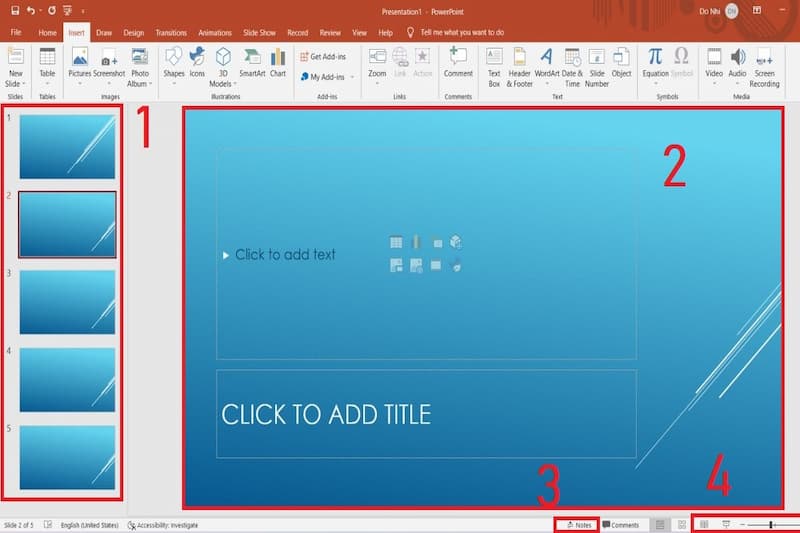Switch to the Home tab

pyautogui.click(x=47, y=33)
